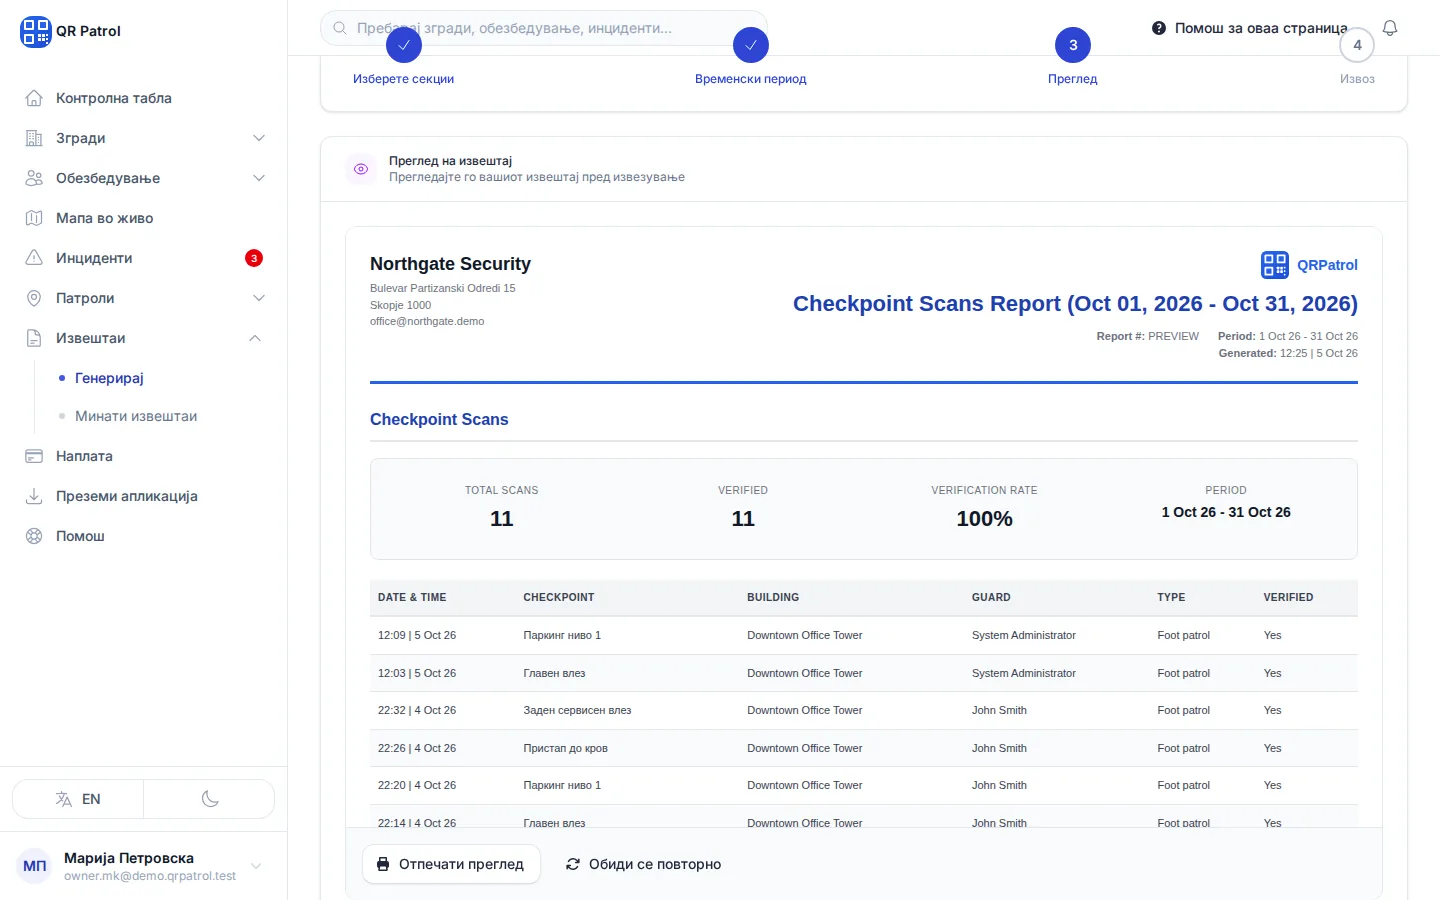
Task: Open Инциденти warning triangle icon
Action: 34,258
